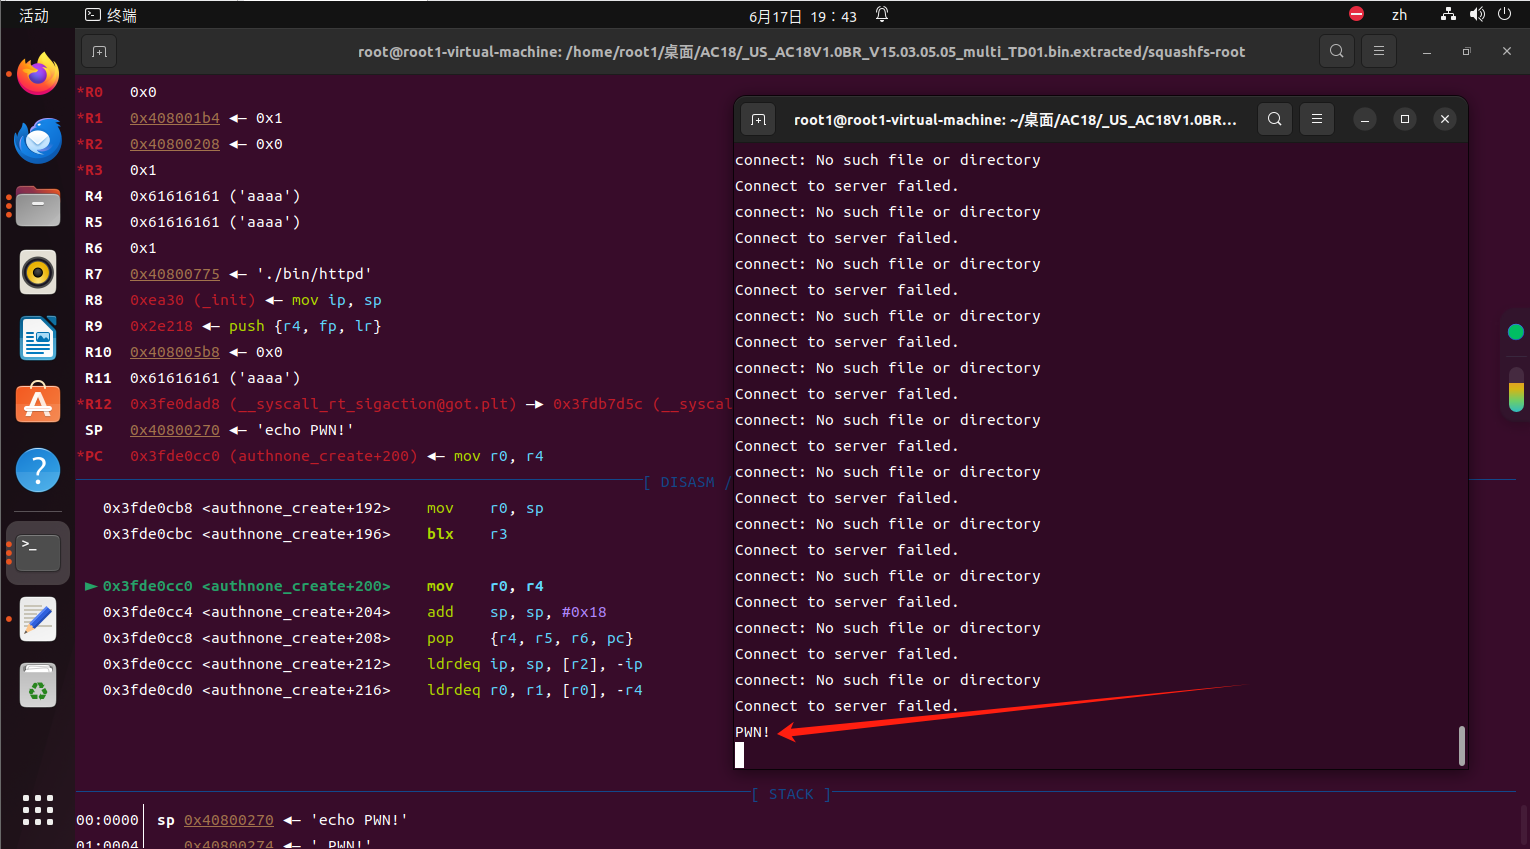The image size is (1530, 849).
Task: Close the front terminal window
Action: [x=1445, y=119]
